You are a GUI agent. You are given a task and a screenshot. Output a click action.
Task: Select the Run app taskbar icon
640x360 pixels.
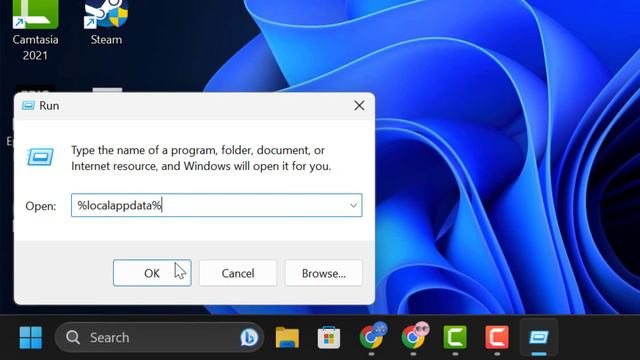539,338
